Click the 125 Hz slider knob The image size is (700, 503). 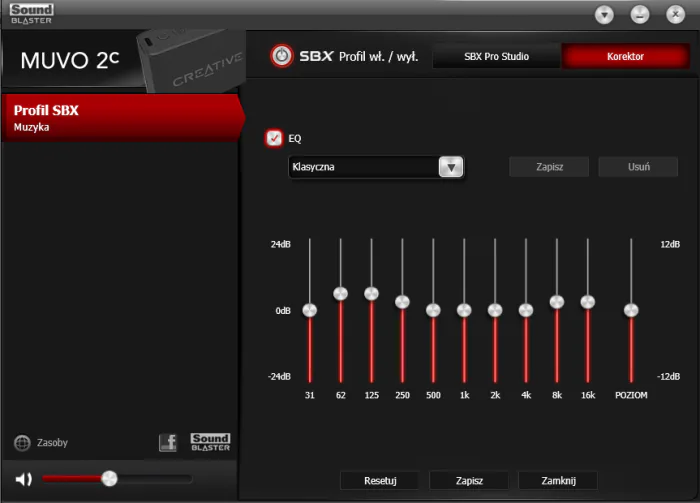tap(371, 294)
